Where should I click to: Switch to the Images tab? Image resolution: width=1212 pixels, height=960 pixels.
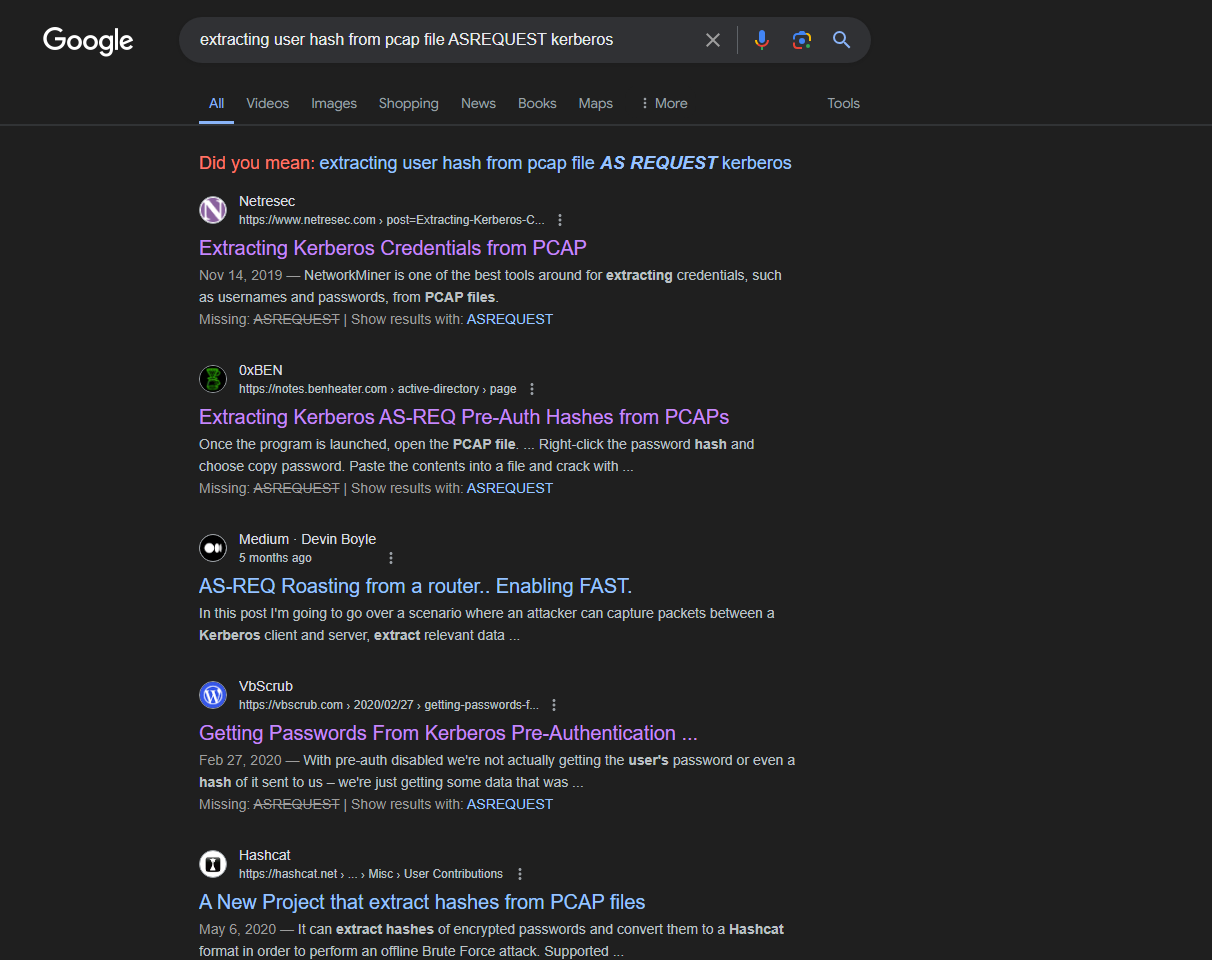tap(334, 103)
